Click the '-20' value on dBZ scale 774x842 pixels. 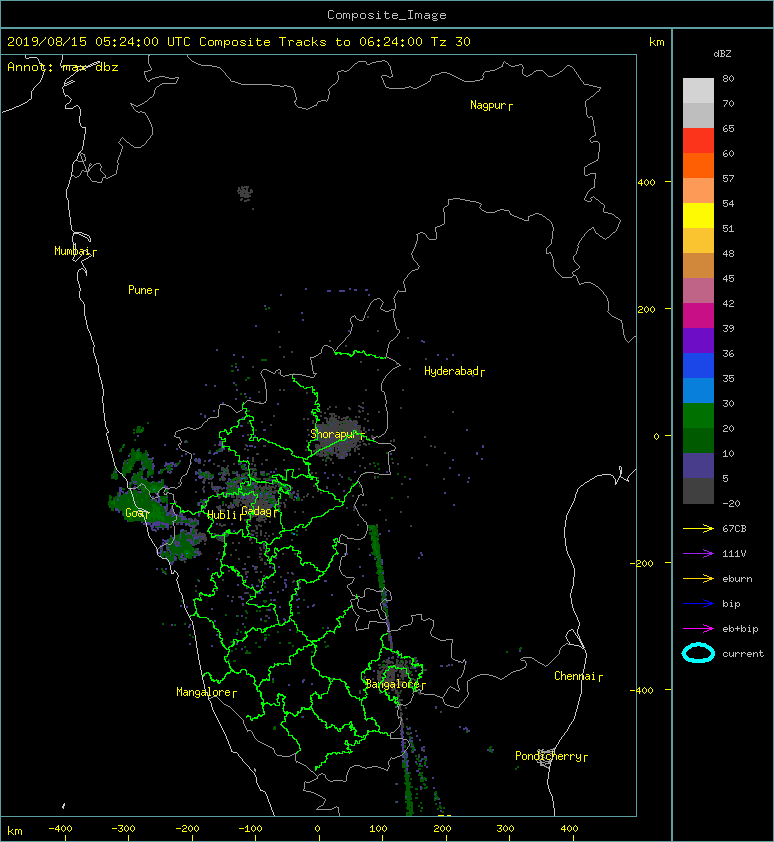[731, 504]
